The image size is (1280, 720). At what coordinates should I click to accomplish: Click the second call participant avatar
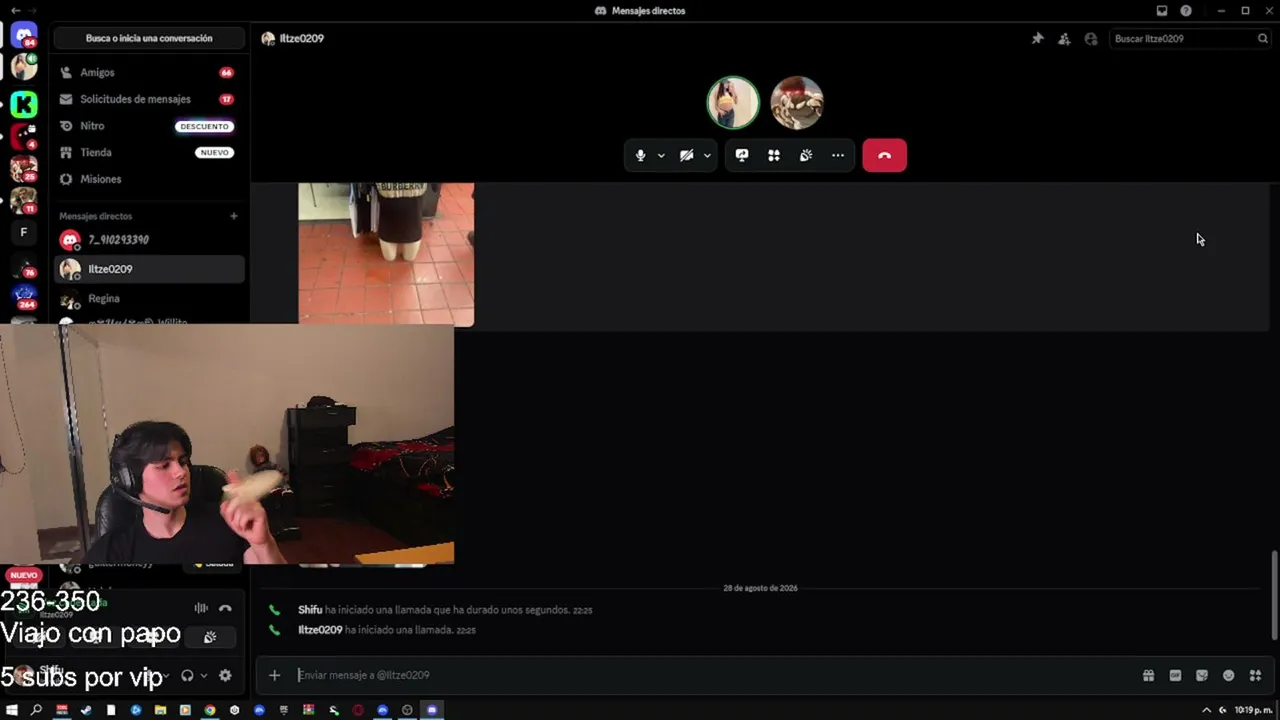tap(797, 103)
